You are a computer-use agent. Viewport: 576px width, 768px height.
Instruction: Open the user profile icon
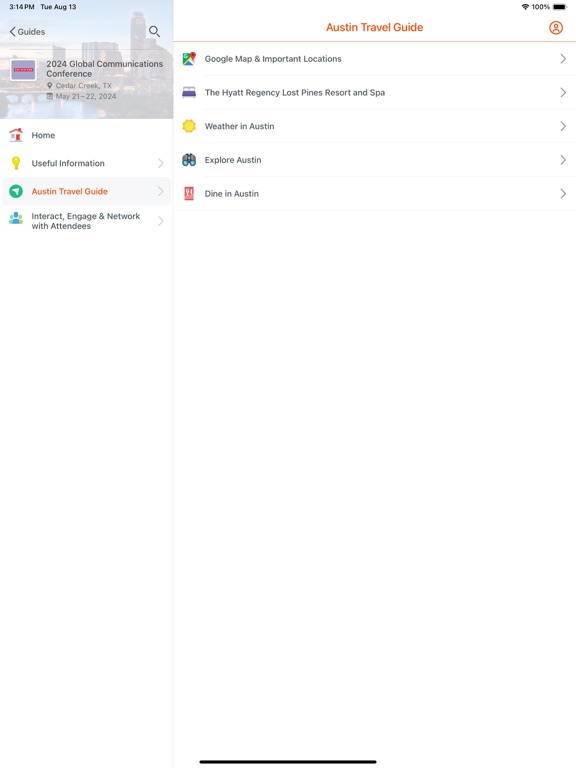[556, 27]
